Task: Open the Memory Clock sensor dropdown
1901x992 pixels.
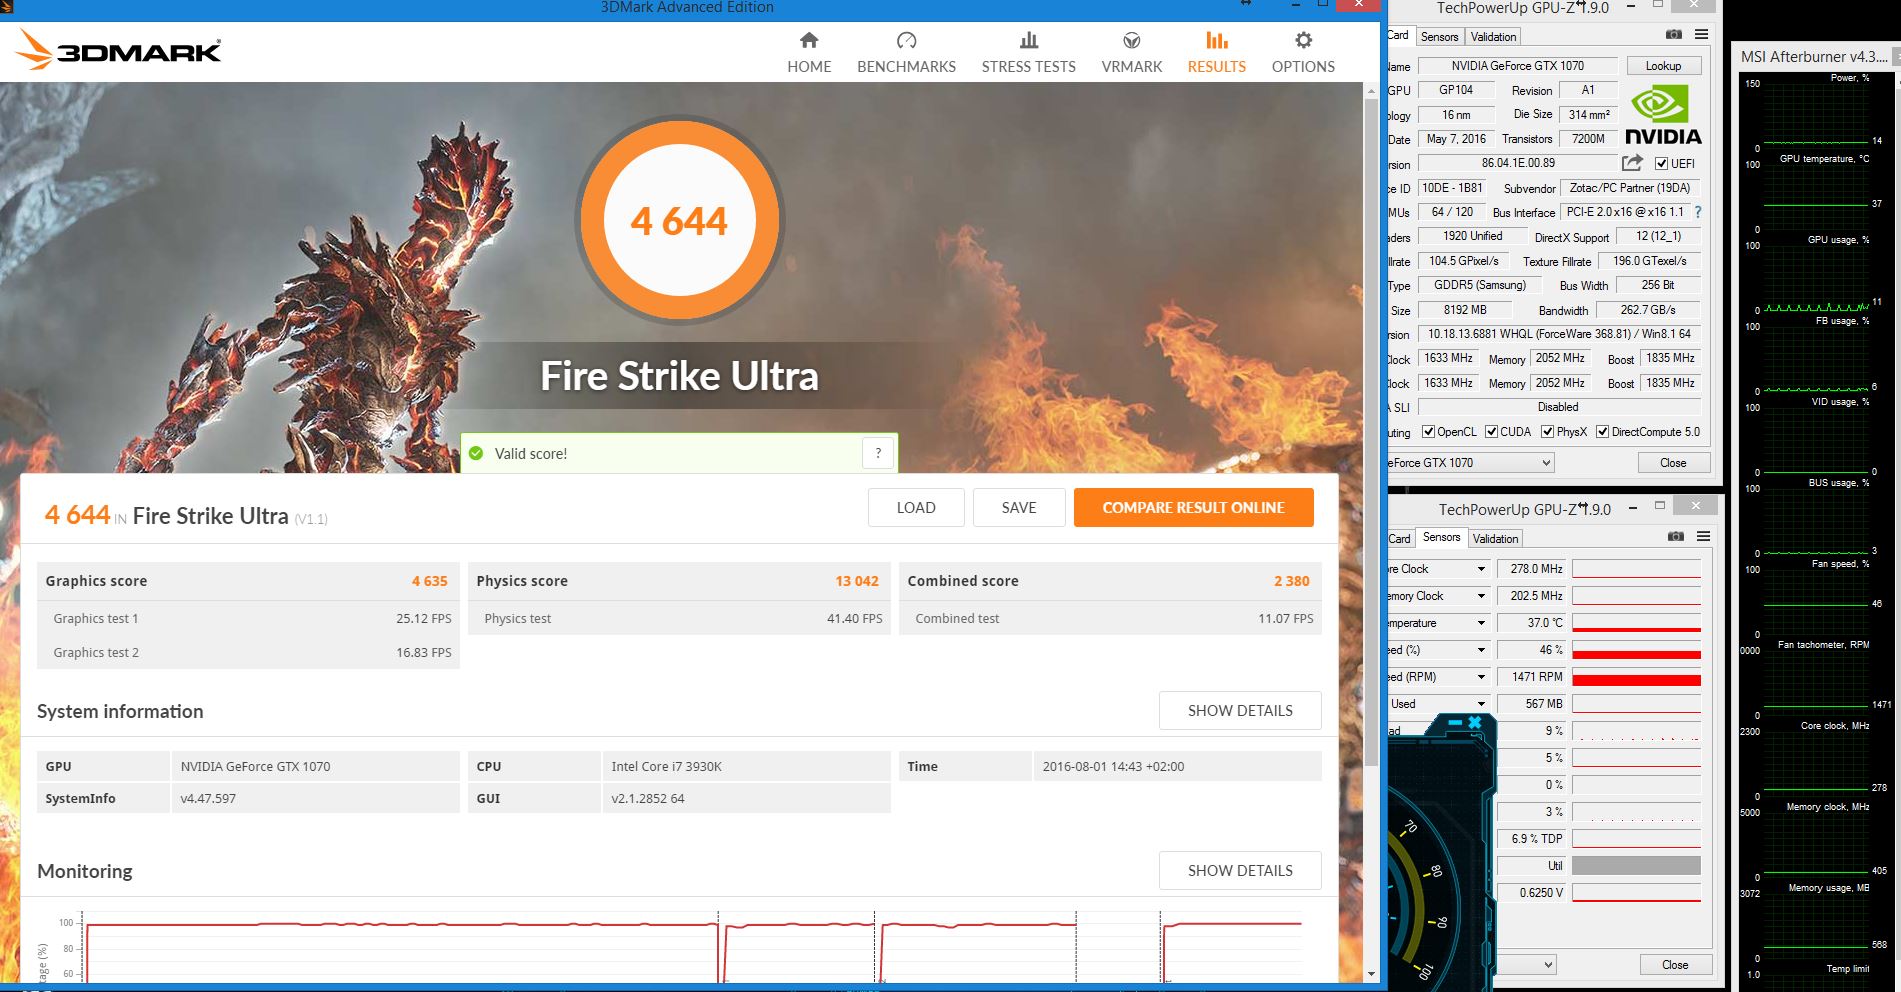Action: (x=1482, y=596)
